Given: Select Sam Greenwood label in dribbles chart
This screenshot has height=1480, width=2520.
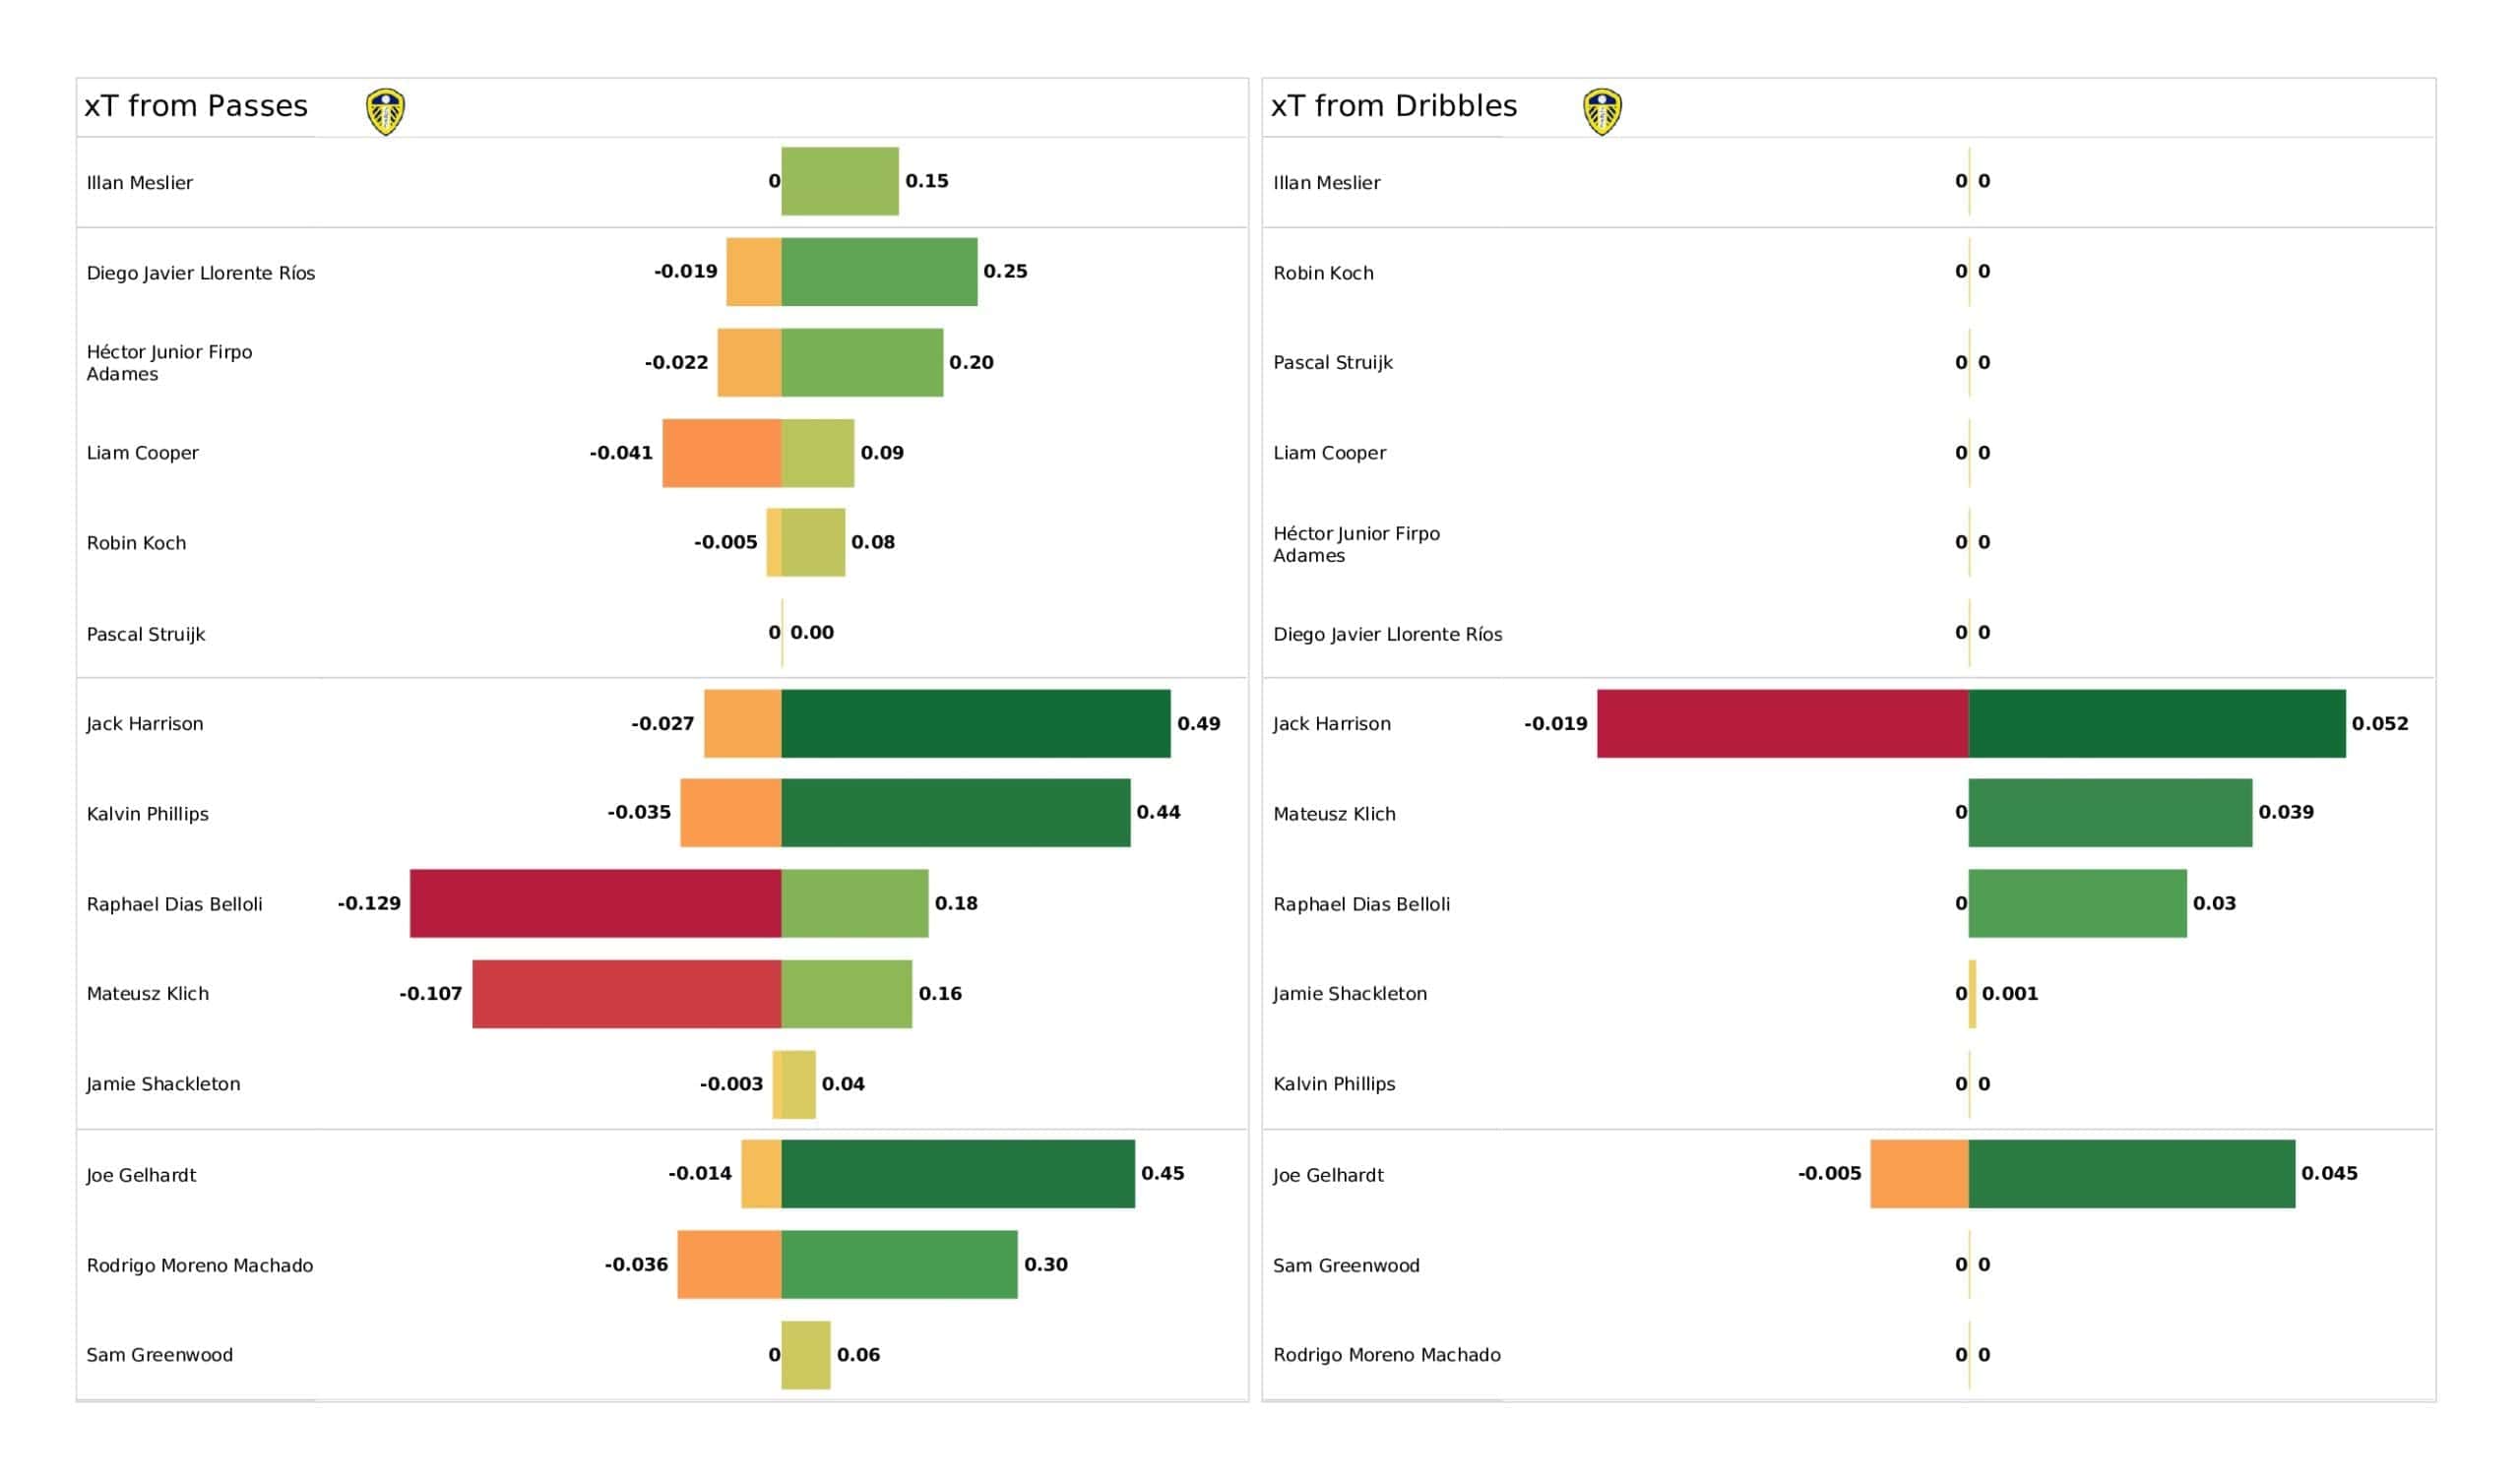Looking at the screenshot, I should 1346,1266.
